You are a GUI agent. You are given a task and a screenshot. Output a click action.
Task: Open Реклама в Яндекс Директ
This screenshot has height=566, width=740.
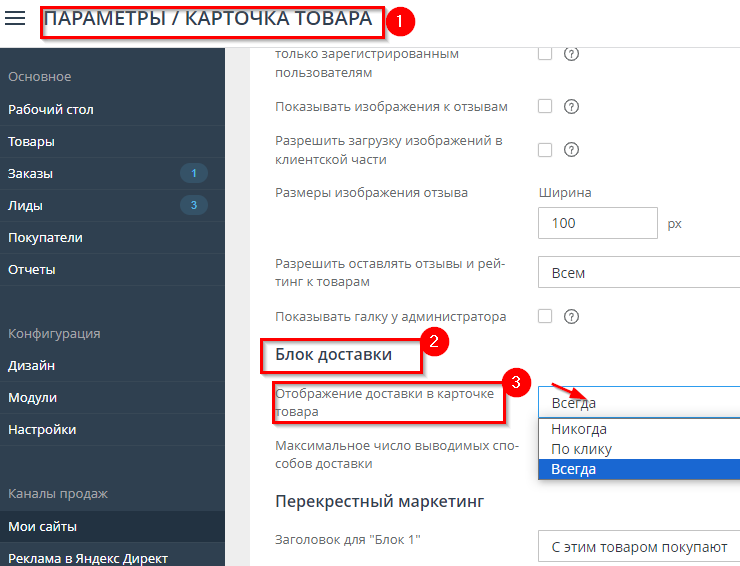(x=88, y=558)
